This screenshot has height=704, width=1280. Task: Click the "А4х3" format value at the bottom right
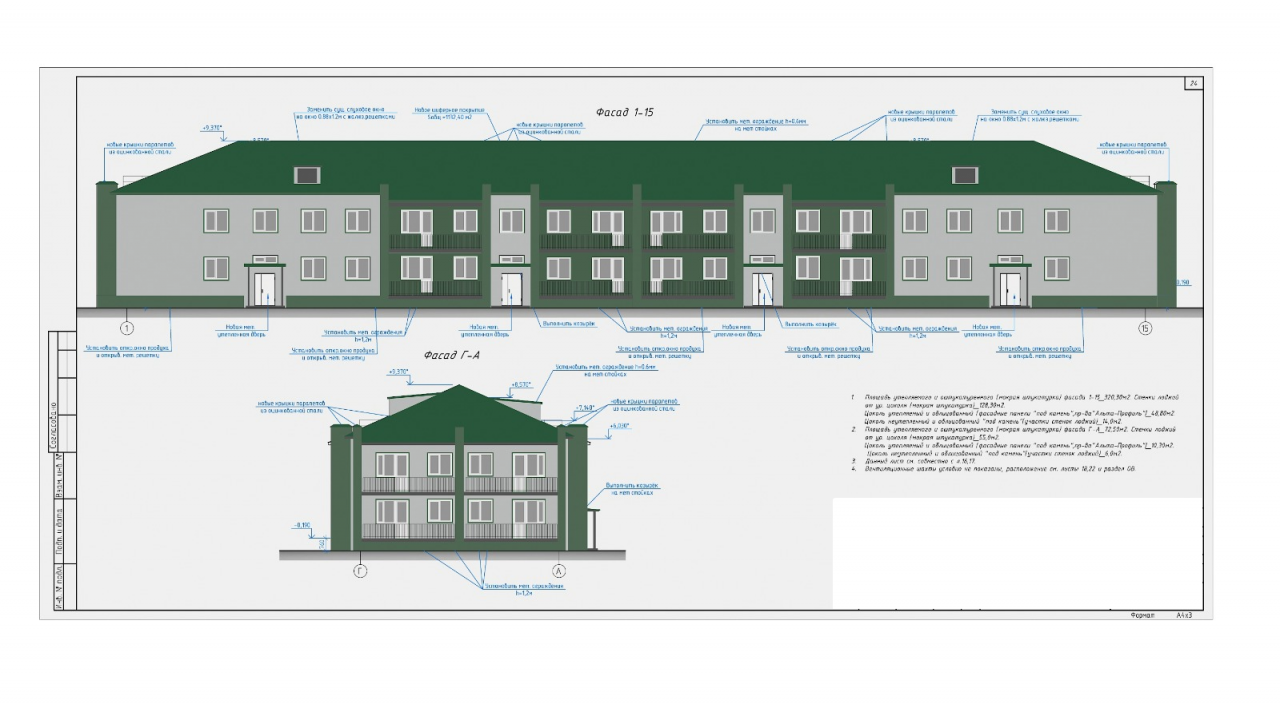tap(1185, 616)
